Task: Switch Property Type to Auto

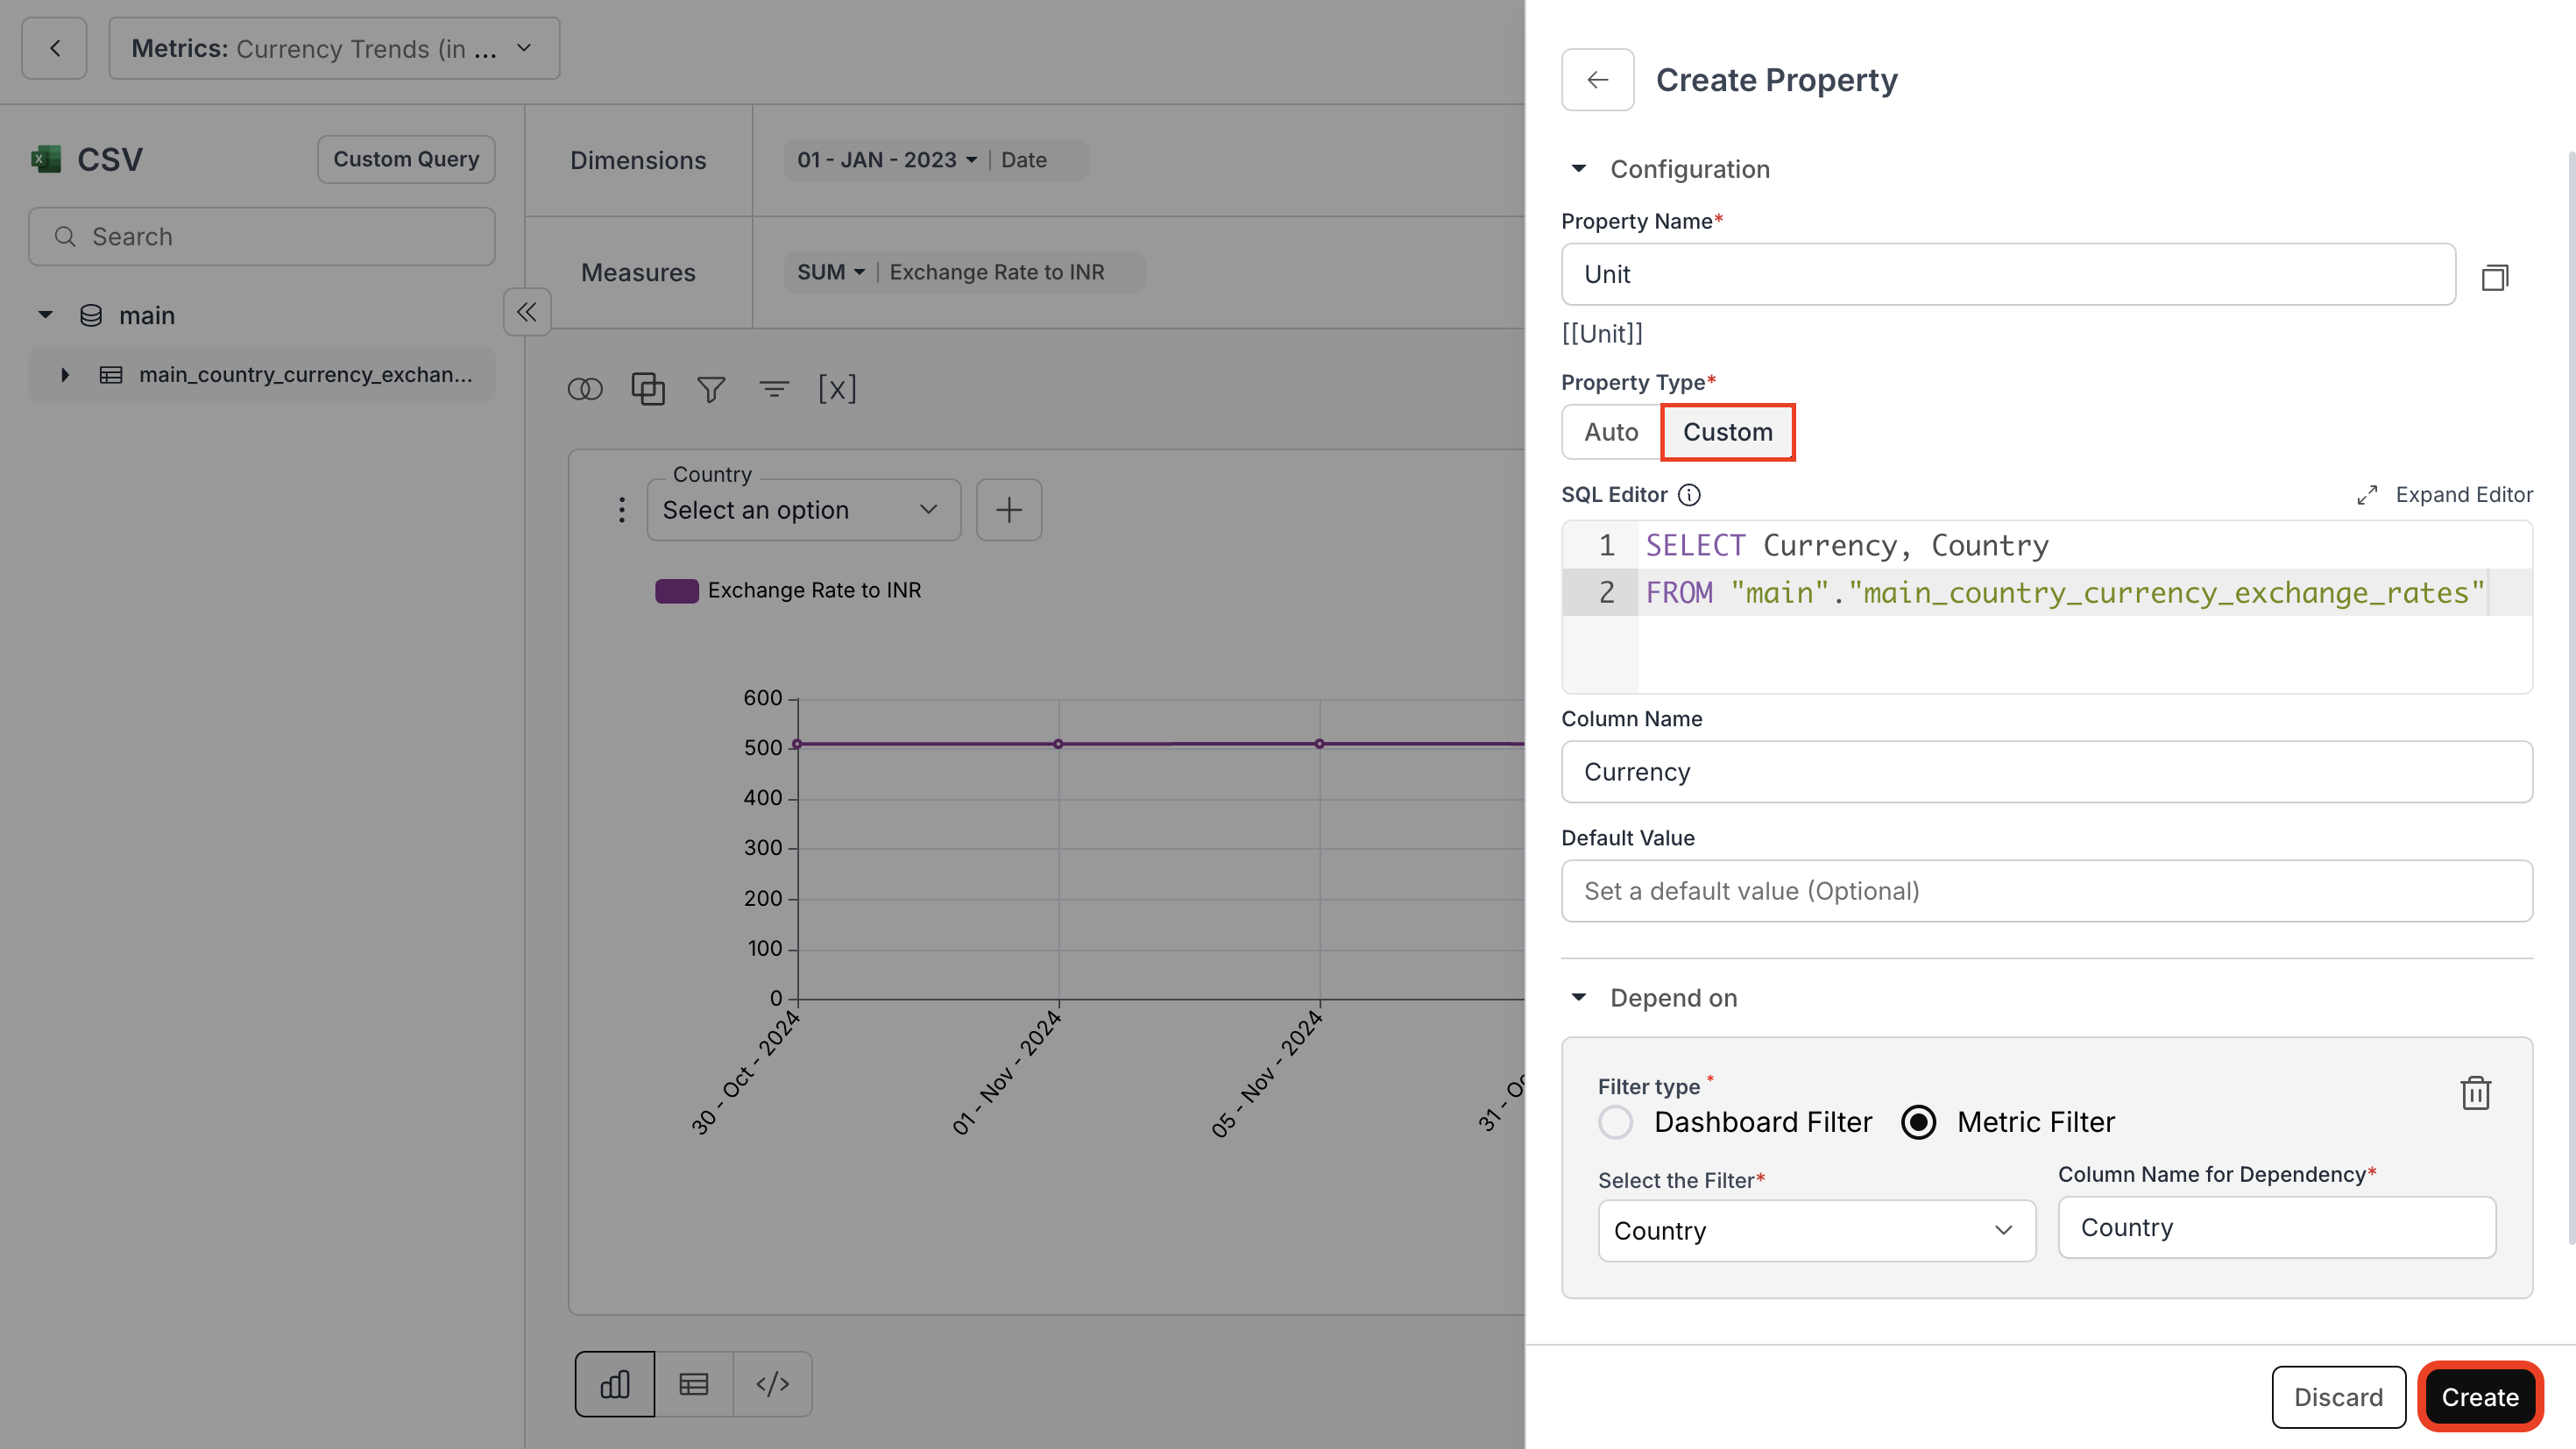Action: click(1610, 432)
